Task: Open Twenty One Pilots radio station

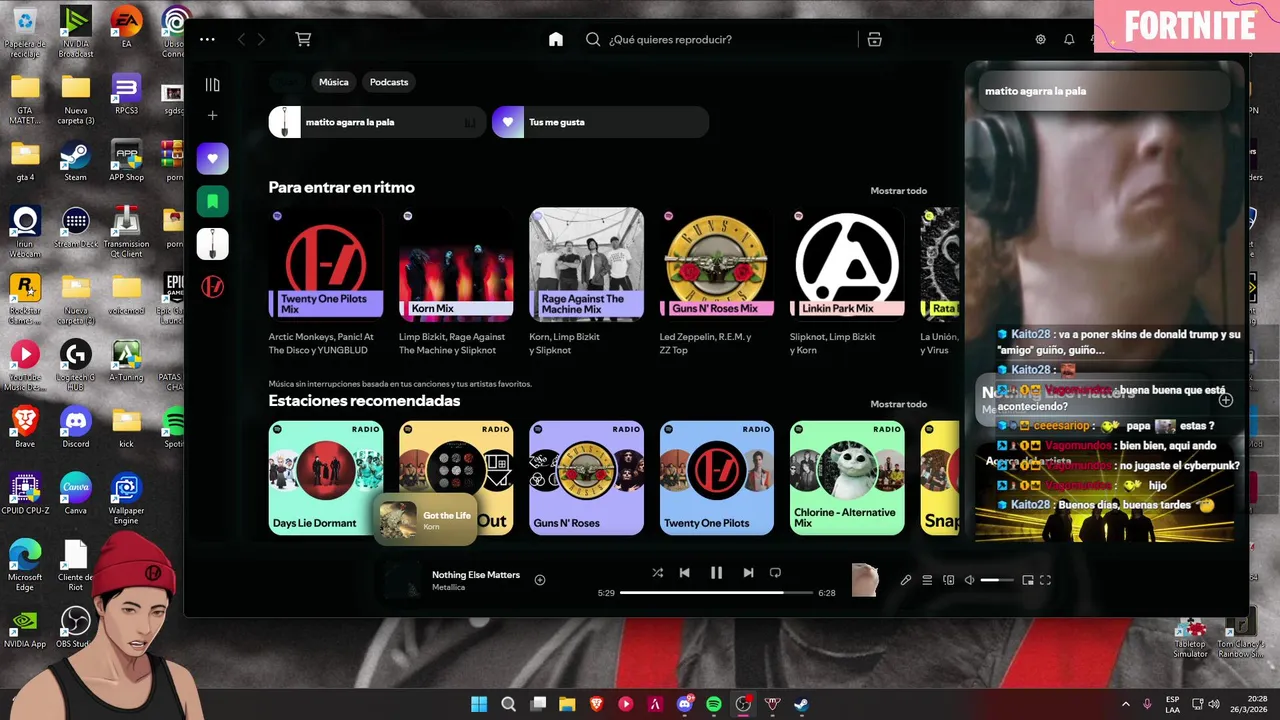Action: click(x=717, y=478)
